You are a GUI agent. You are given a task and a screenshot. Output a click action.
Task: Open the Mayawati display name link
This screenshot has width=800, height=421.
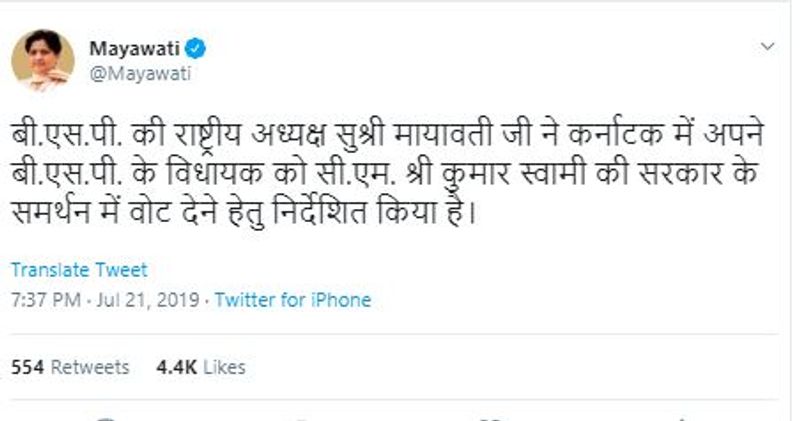click(133, 47)
